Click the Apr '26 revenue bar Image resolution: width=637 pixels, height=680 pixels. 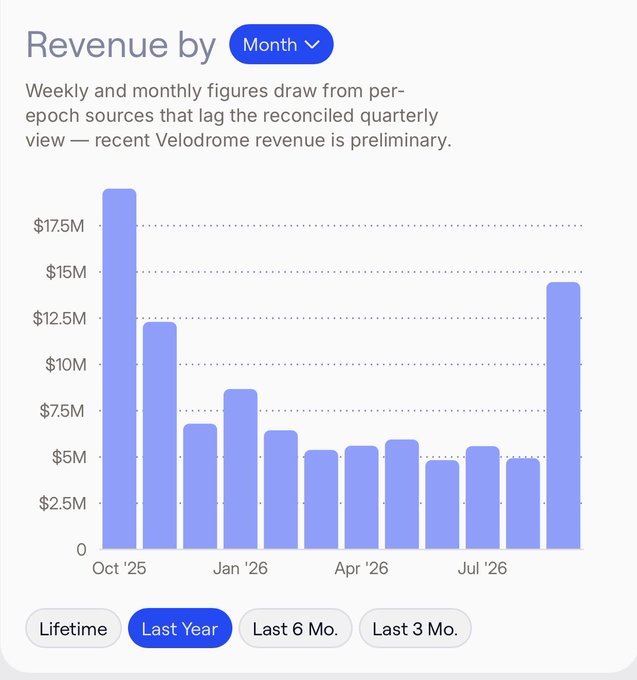point(361,497)
